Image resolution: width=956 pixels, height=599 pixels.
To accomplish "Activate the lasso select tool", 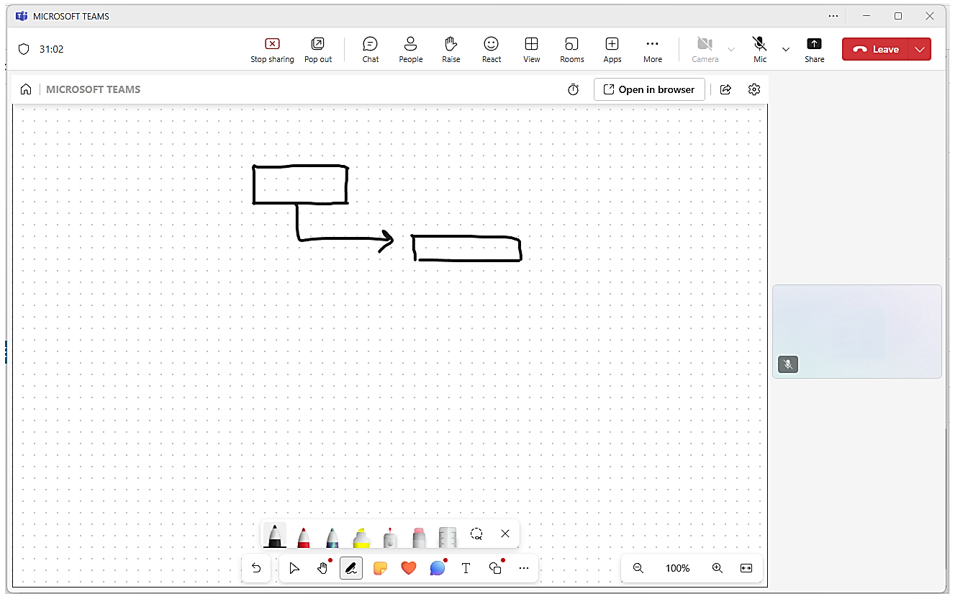I will pyautogui.click(x=477, y=534).
